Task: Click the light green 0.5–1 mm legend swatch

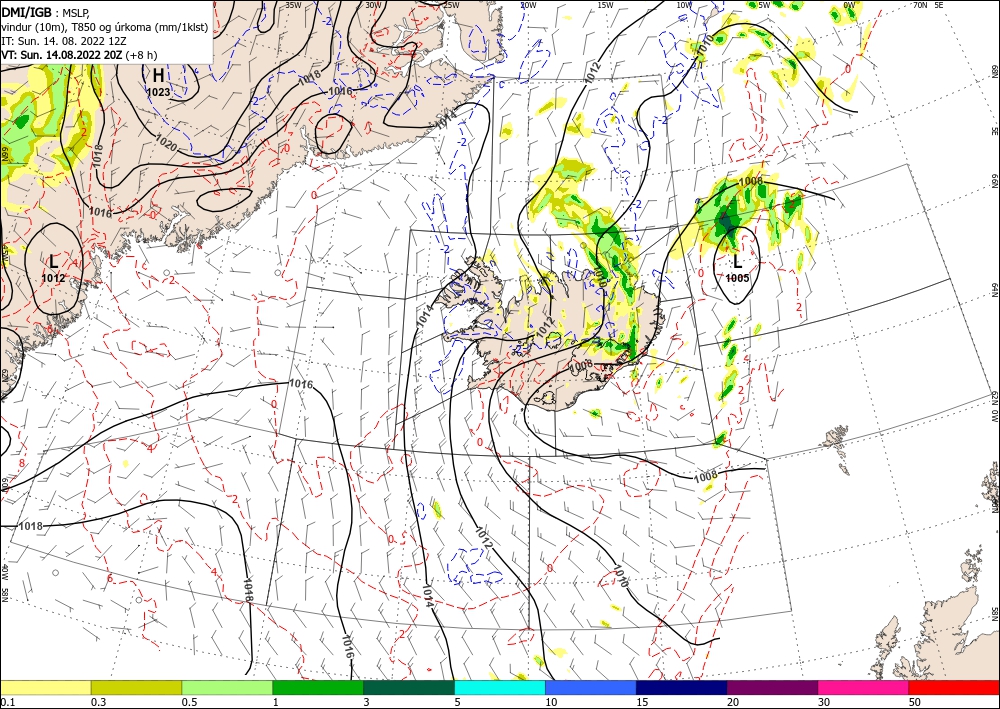Action: pyautogui.click(x=227, y=687)
